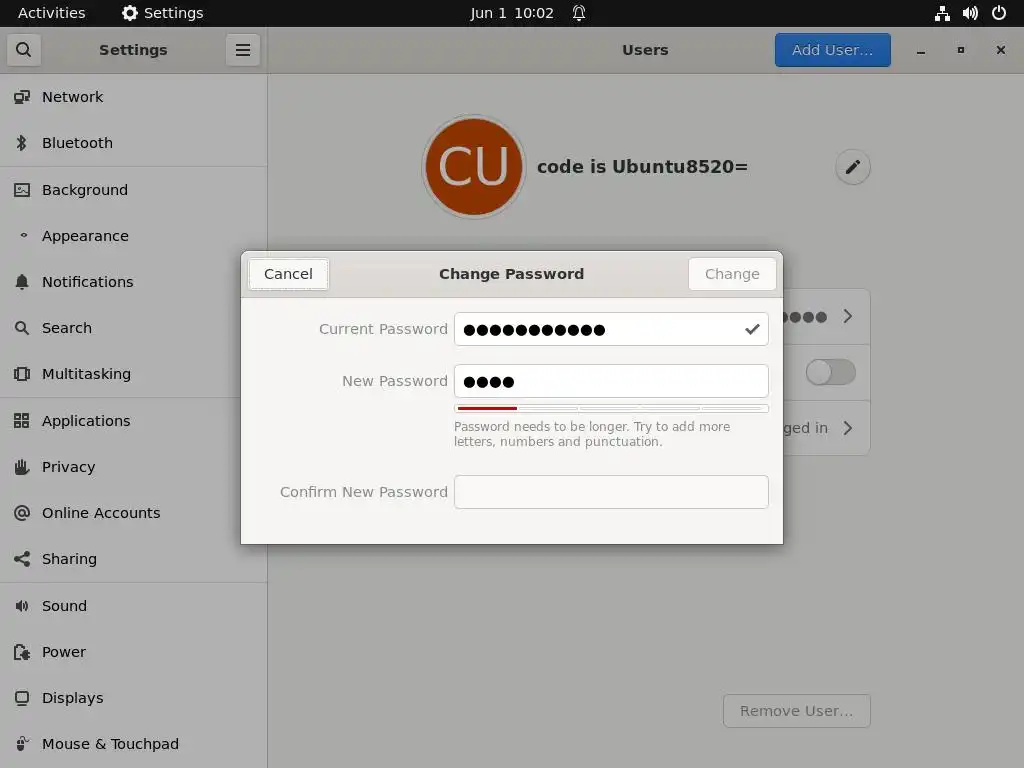Viewport: 1024px width, 768px height.
Task: Open the hamburger menu in Settings sidebar
Action: click(243, 50)
